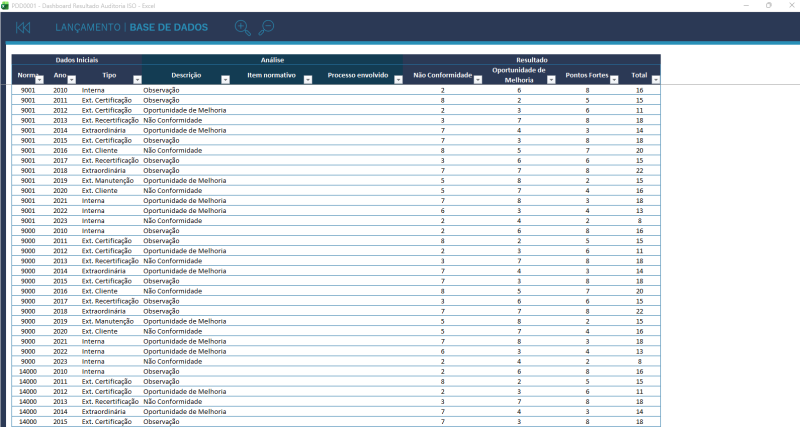Open the Descrição filter dropdown
Screen dimensions: 800x427
click(x=225, y=78)
